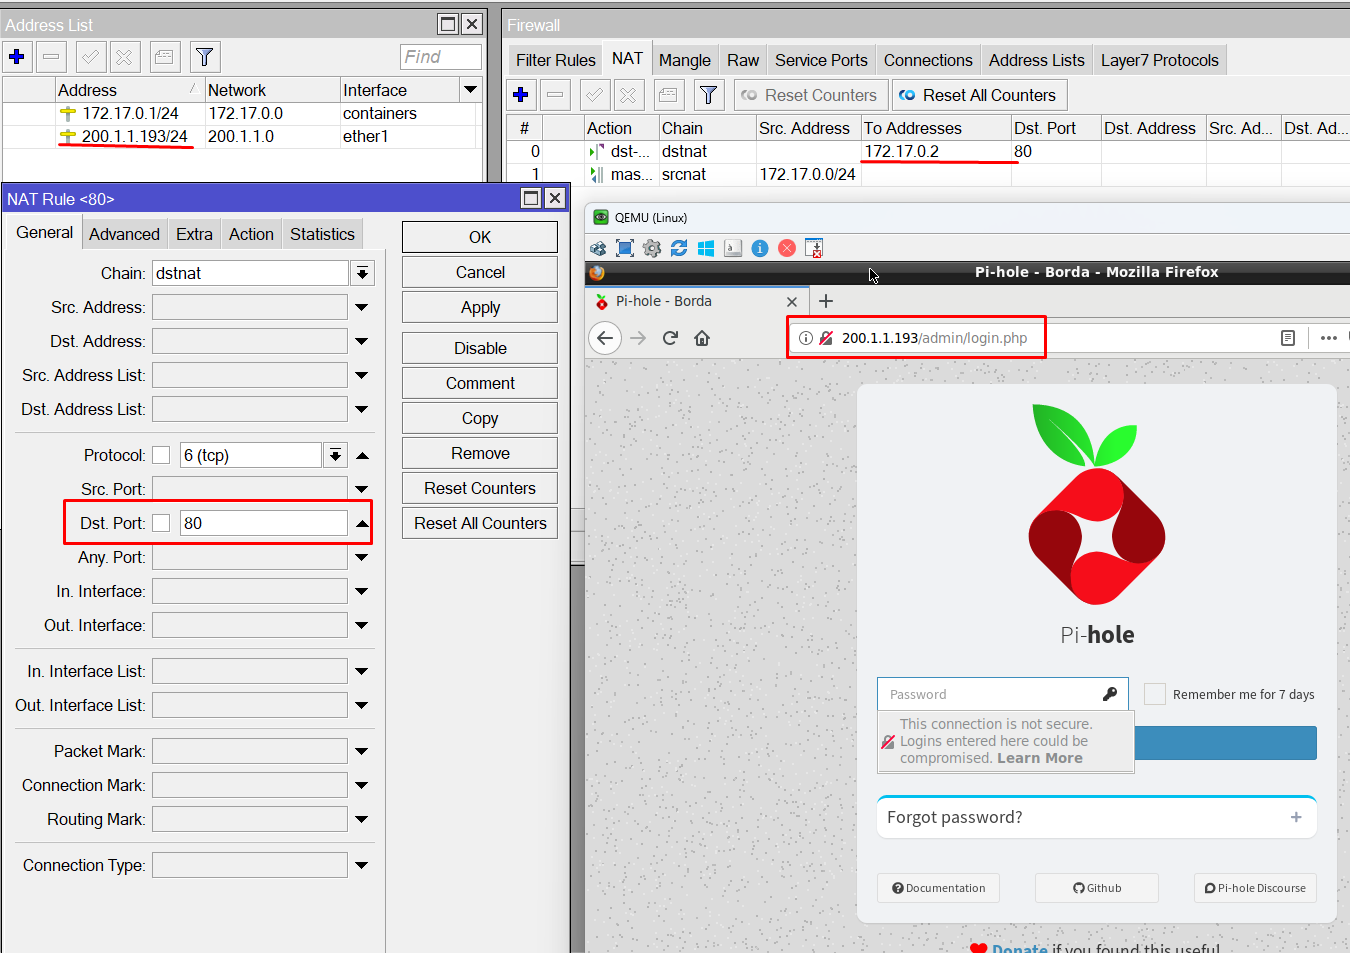Click Reset All Counters in Firewall toolbar
The width and height of the screenshot is (1350, 953).
pos(979,95)
